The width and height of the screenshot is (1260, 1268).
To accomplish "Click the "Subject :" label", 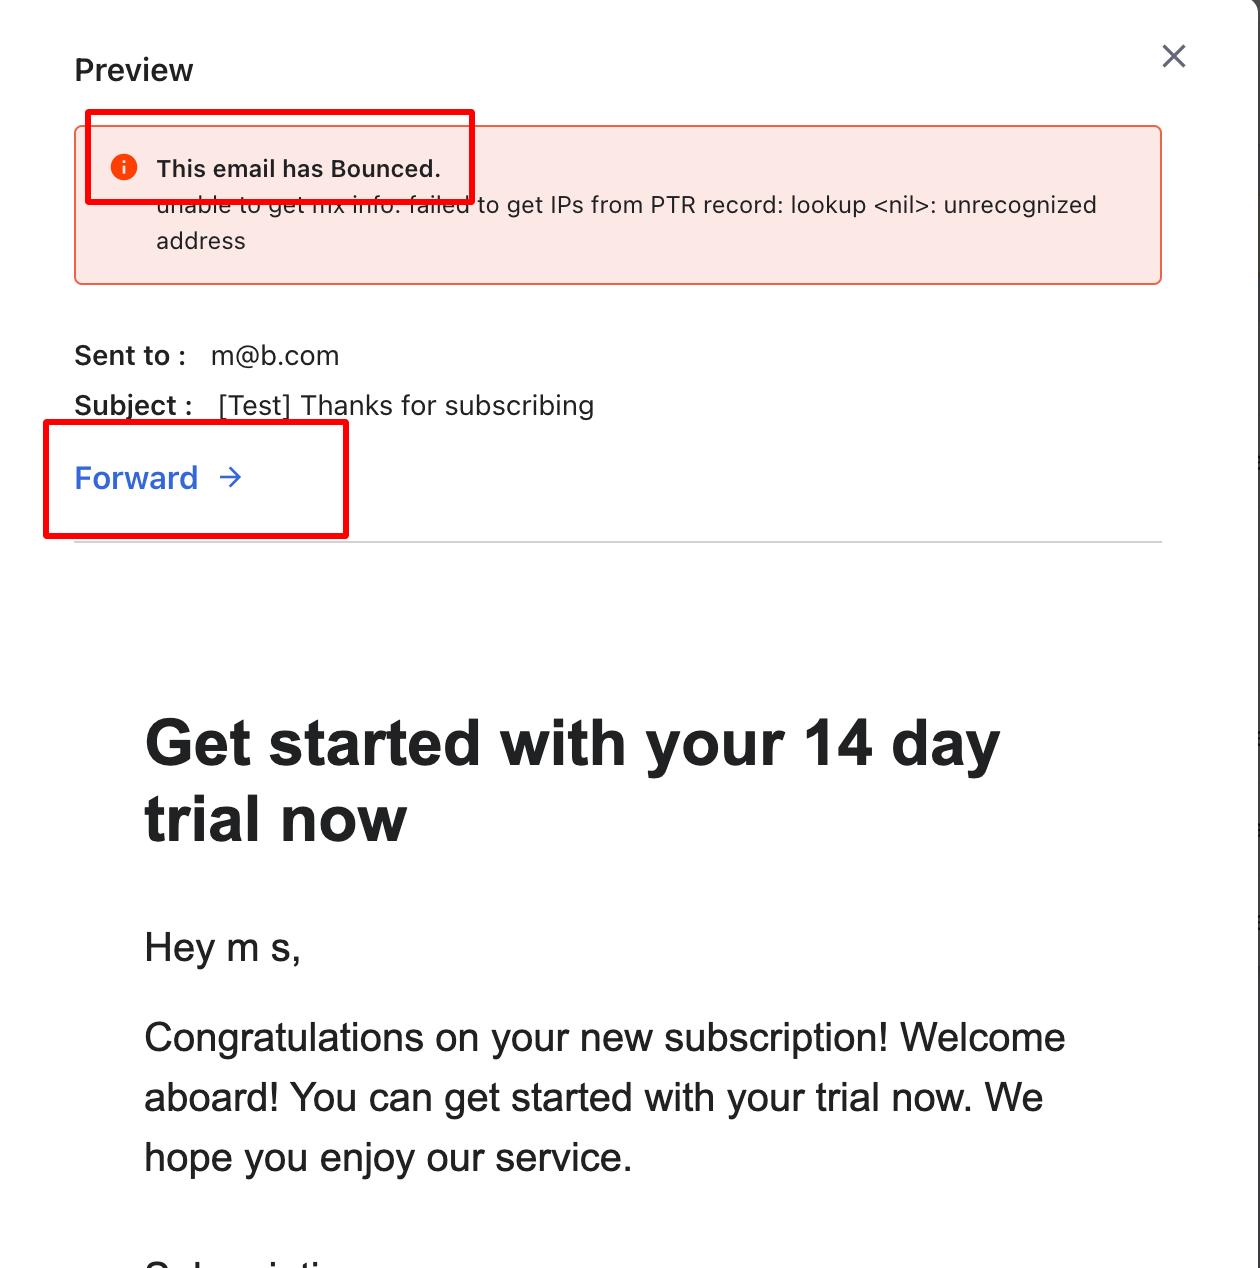I will [133, 405].
